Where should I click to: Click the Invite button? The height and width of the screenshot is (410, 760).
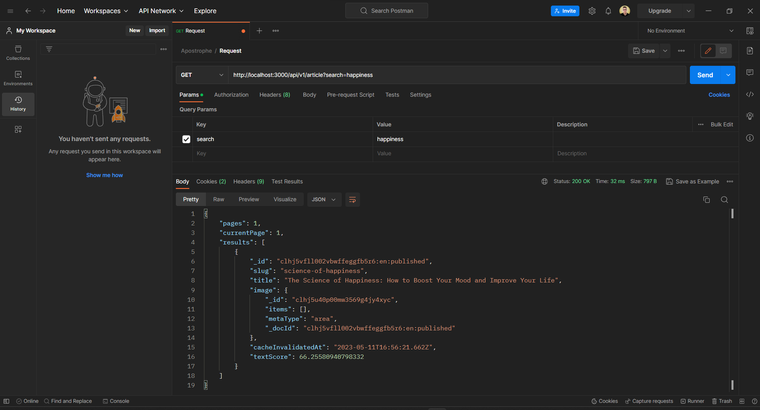tap(565, 11)
